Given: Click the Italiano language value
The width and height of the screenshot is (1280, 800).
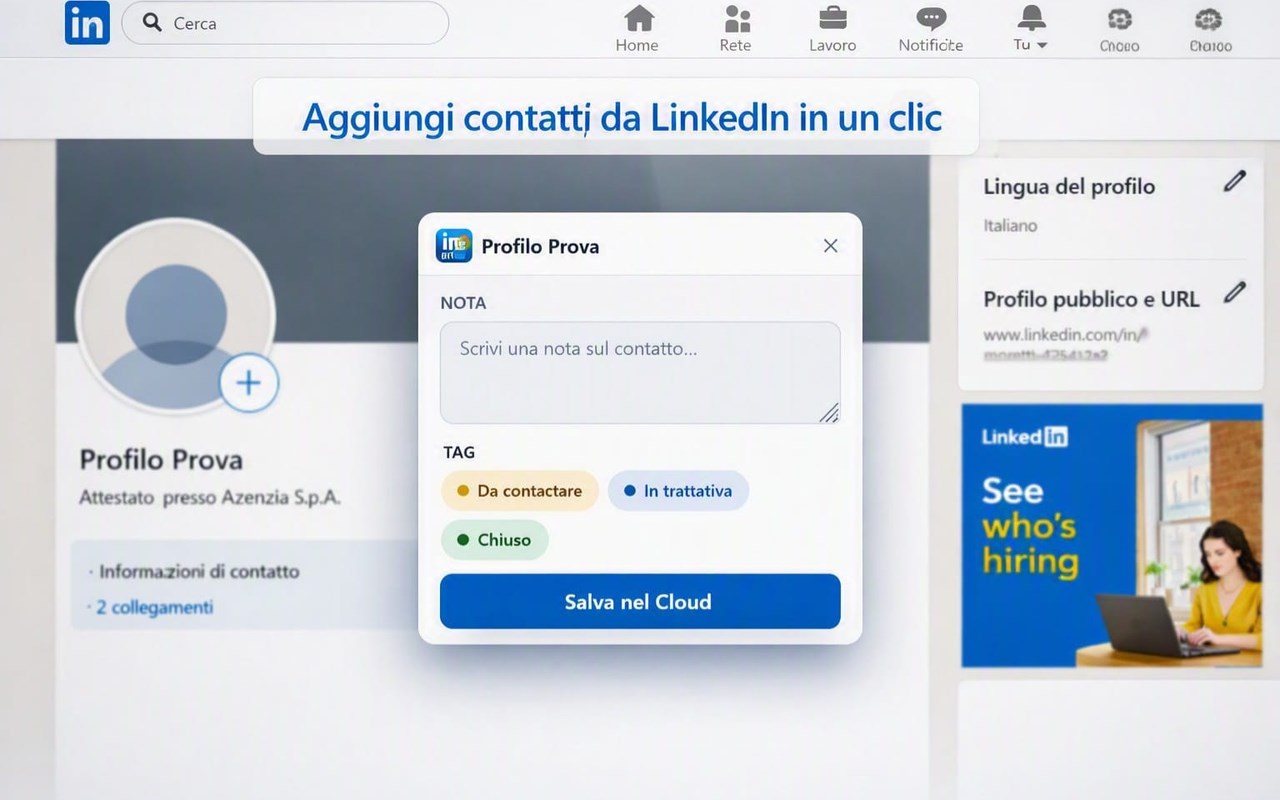Looking at the screenshot, I should point(1010,225).
